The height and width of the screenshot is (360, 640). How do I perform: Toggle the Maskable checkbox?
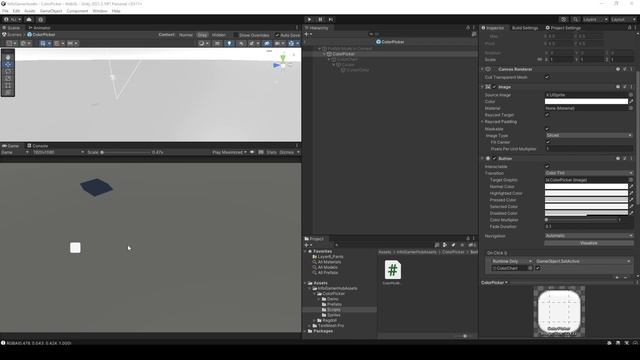547,129
